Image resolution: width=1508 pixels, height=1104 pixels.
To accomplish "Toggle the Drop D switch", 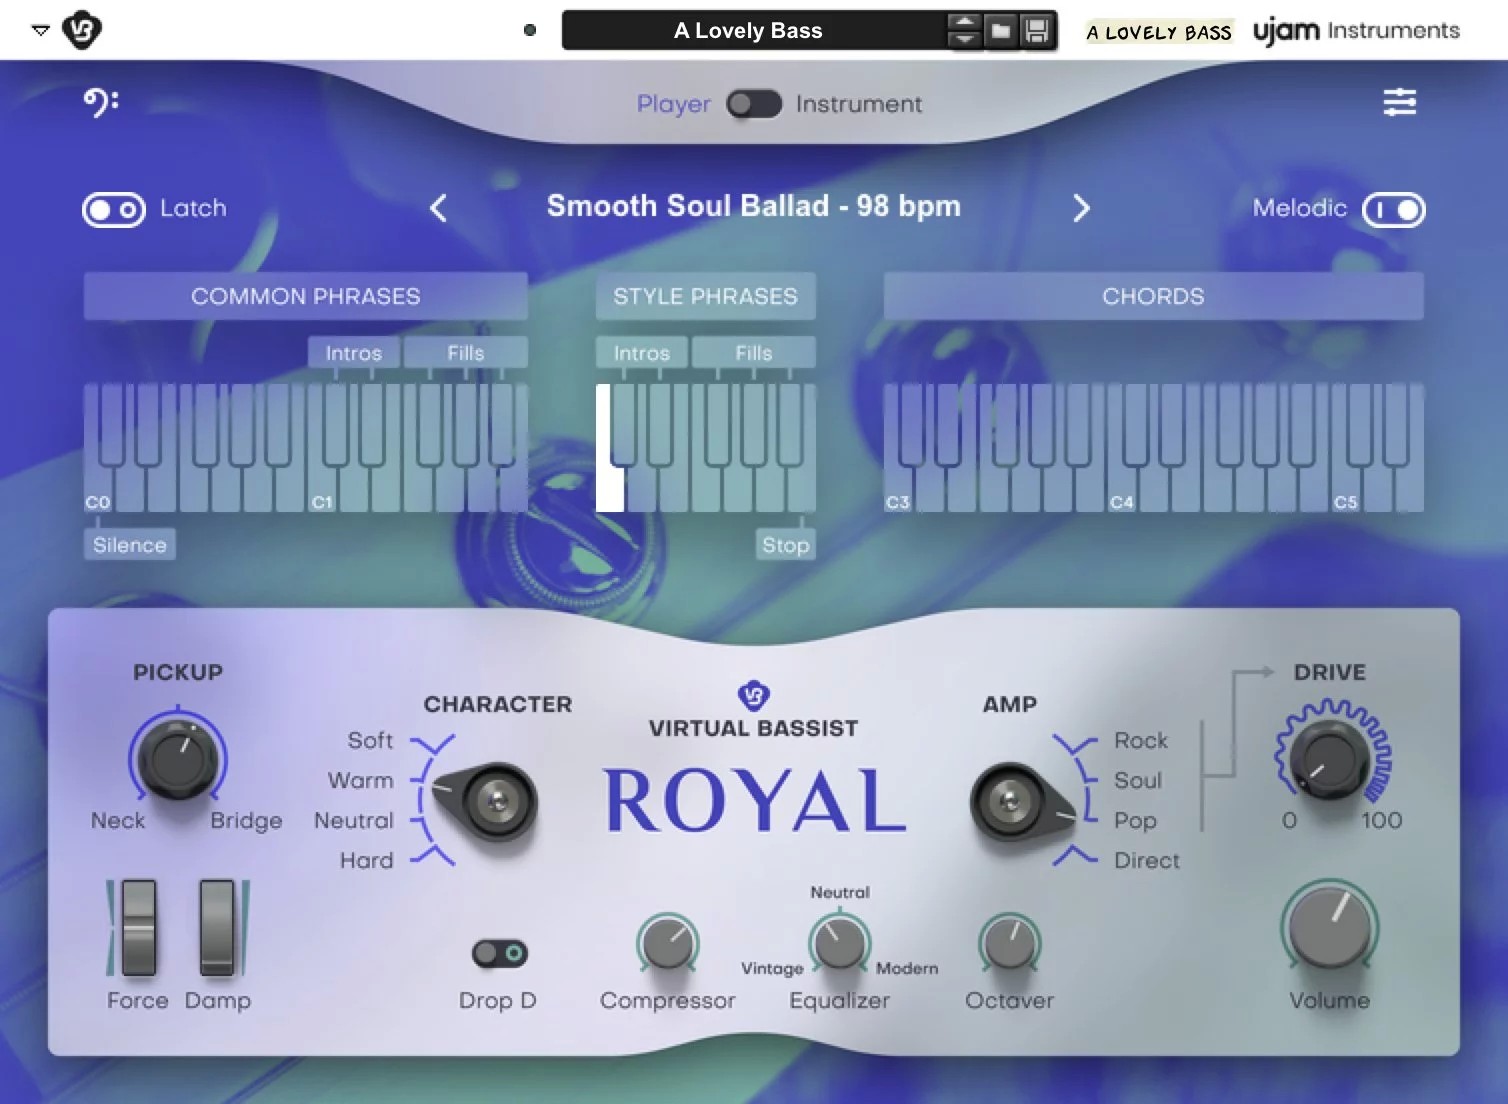I will click(500, 953).
